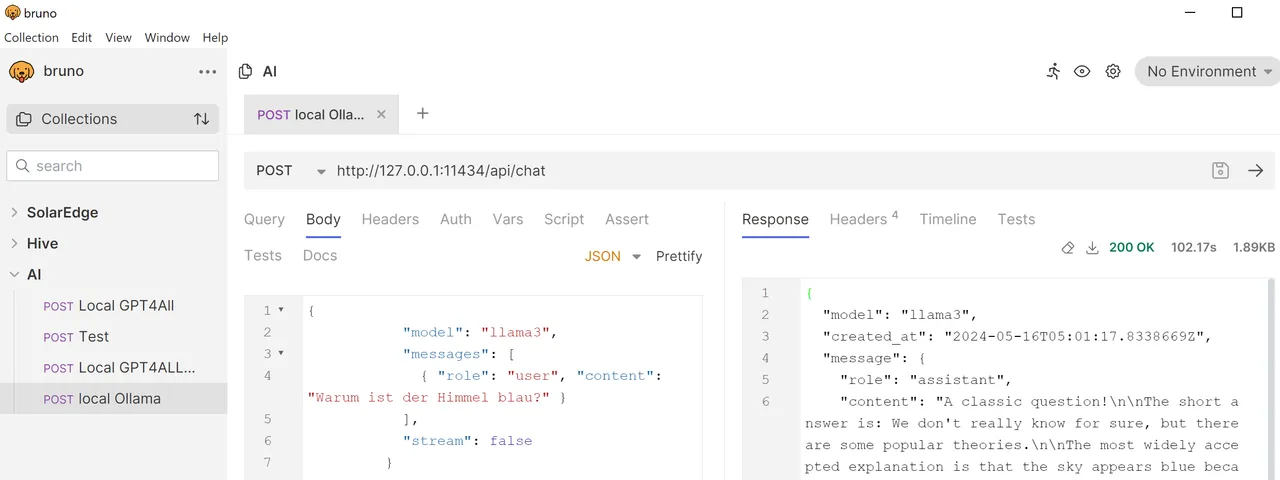The image size is (1280, 480).
Task: Open the Edit menu
Action: (x=82, y=37)
